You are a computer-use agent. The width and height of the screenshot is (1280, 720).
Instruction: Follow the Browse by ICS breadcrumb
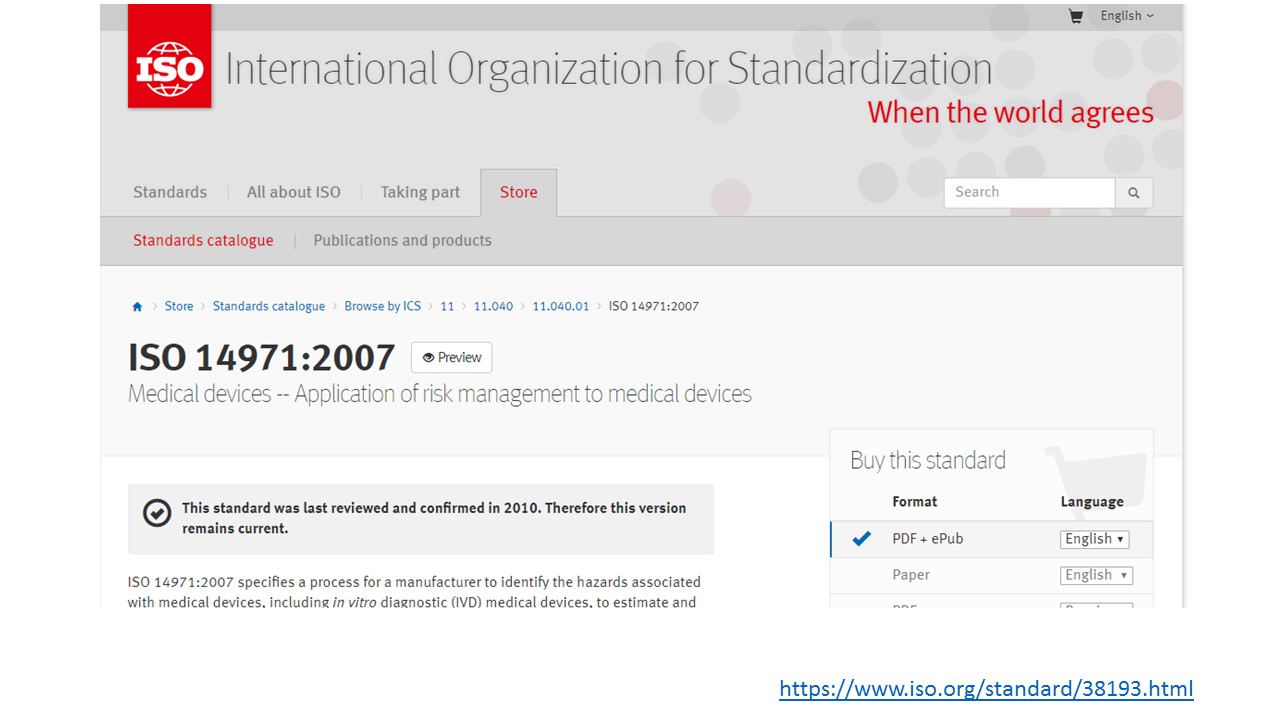383,306
